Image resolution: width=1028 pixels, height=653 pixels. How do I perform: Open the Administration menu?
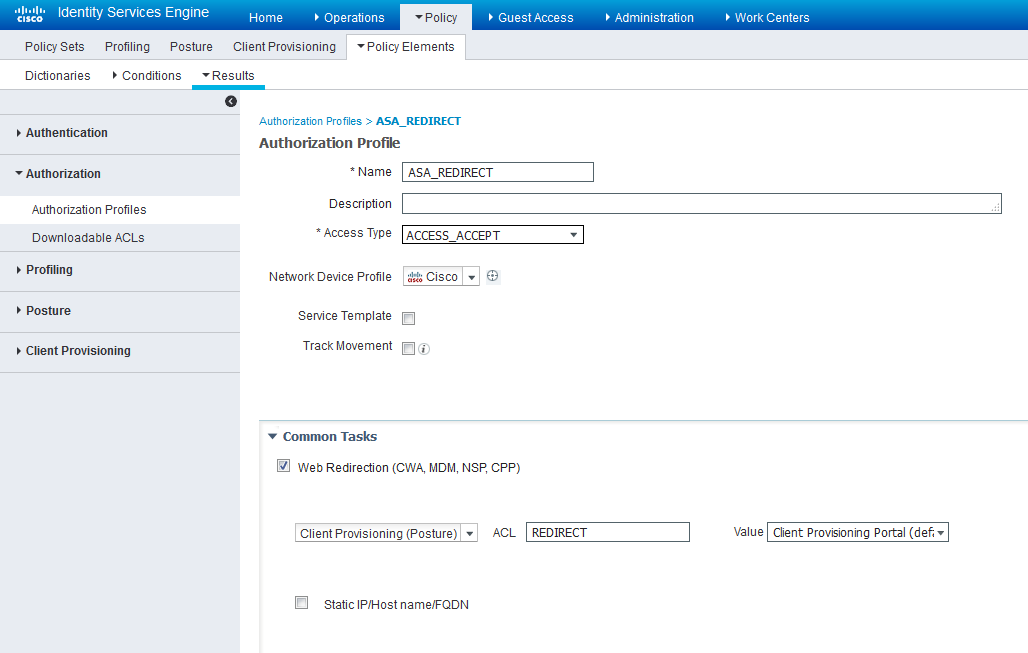click(x=650, y=18)
